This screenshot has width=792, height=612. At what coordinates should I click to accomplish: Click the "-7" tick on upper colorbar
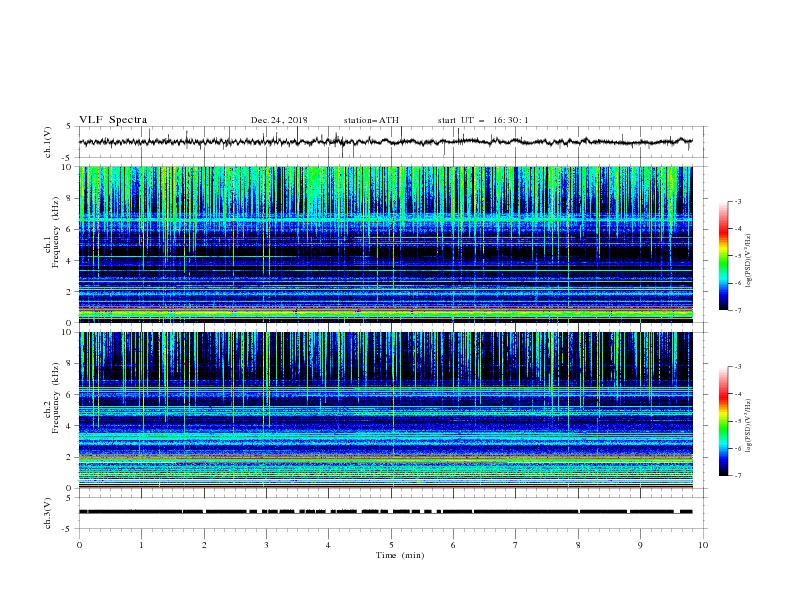click(738, 310)
